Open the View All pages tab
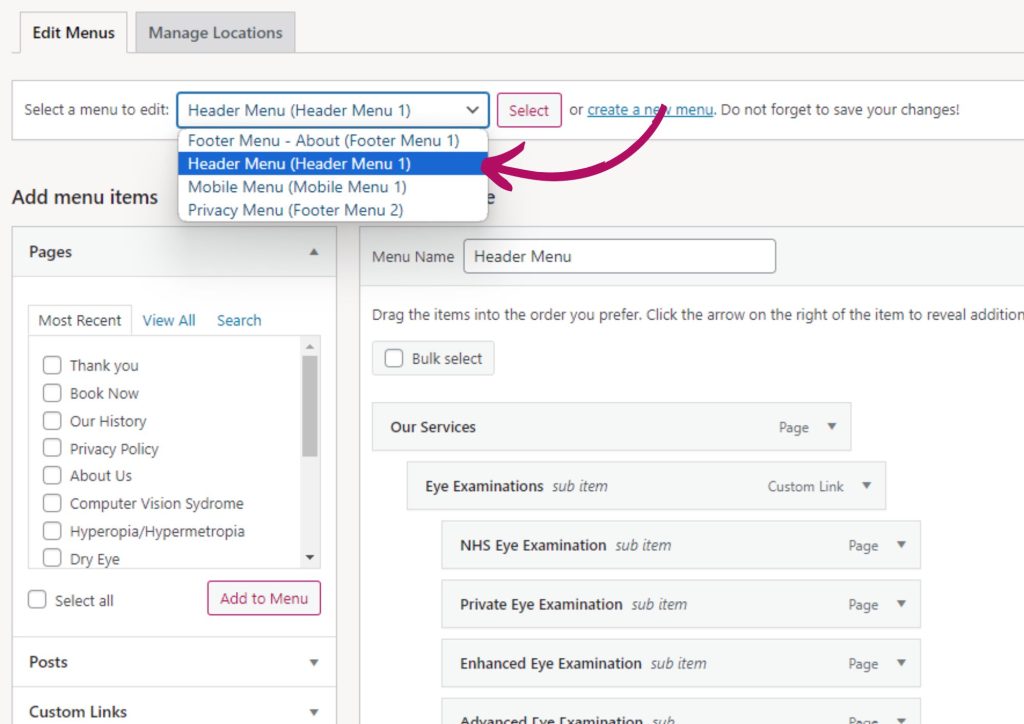This screenshot has width=1024, height=724. (x=169, y=320)
